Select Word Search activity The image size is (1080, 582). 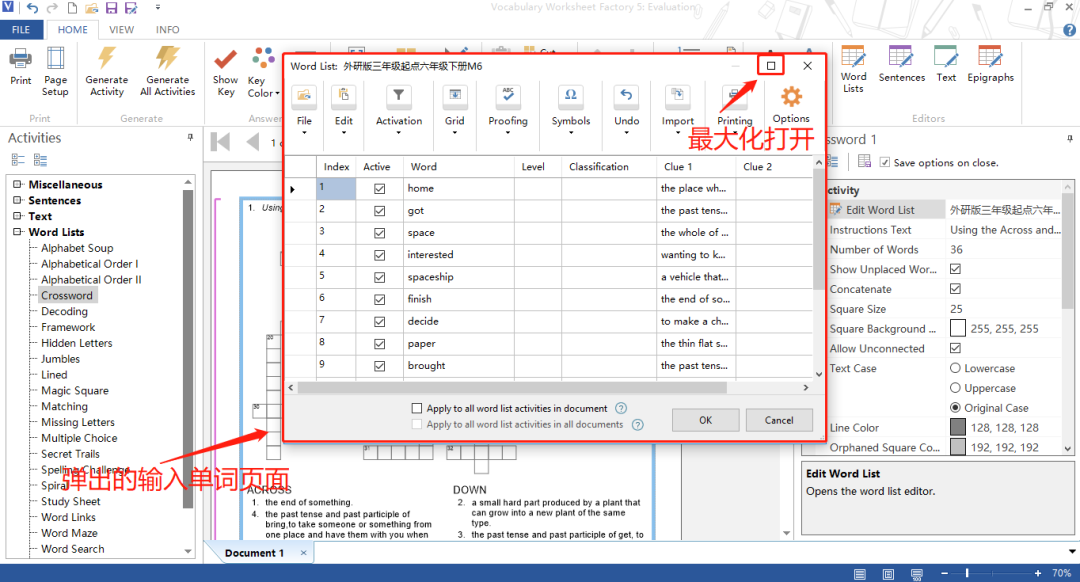pos(72,549)
